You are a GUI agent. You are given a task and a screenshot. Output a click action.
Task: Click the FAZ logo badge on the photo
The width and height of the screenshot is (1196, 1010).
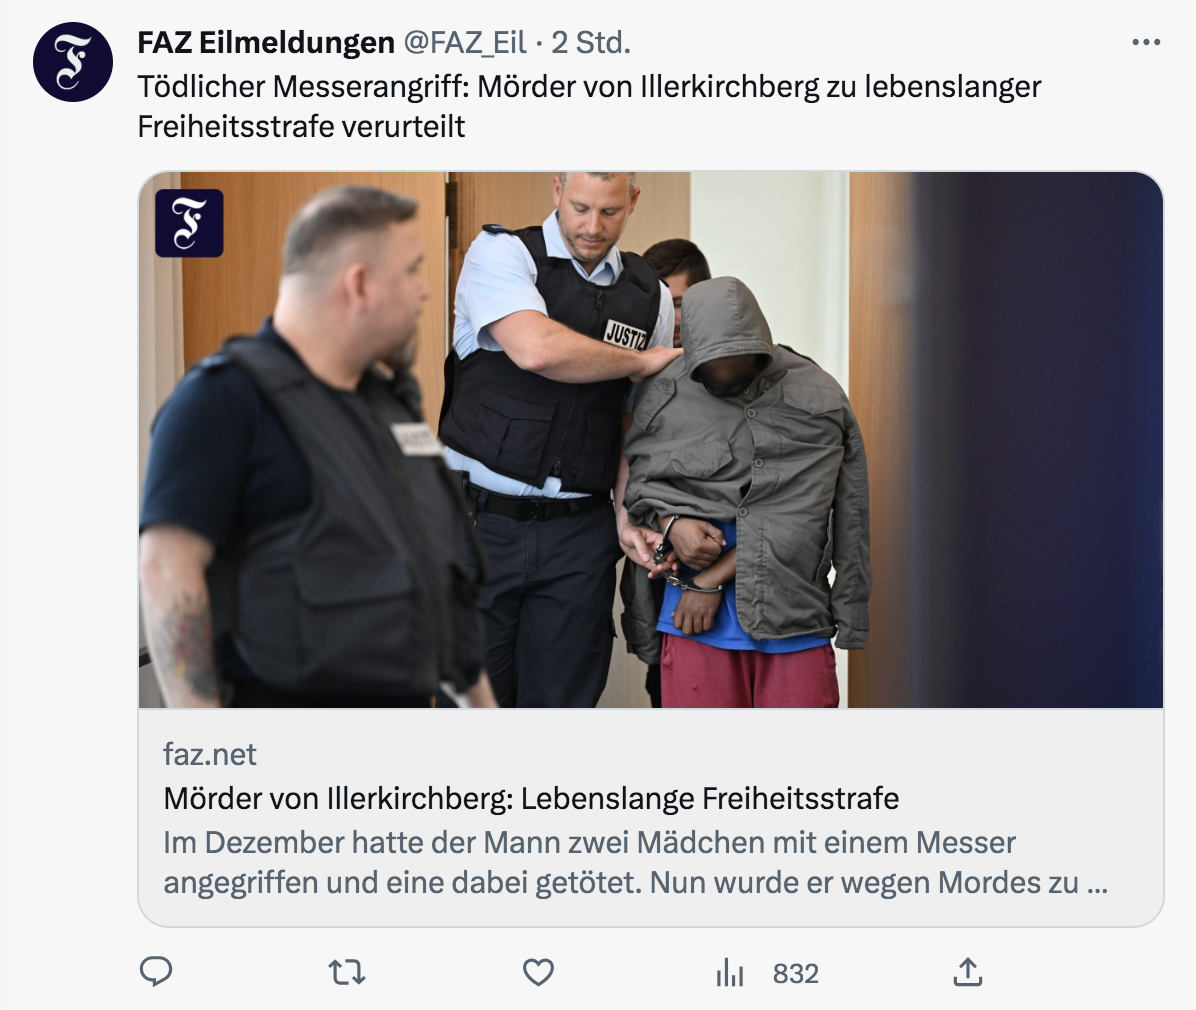click(189, 223)
